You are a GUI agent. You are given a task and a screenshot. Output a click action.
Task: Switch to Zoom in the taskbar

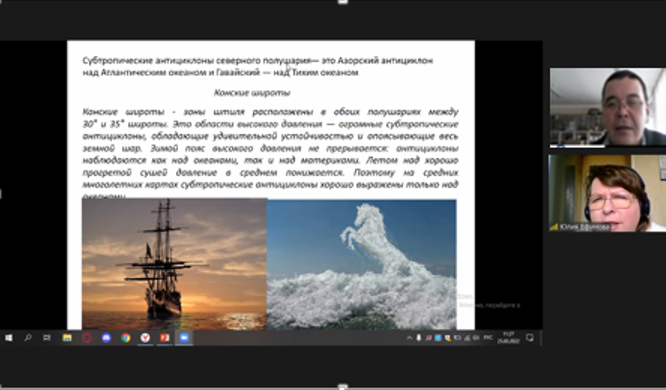(184, 338)
